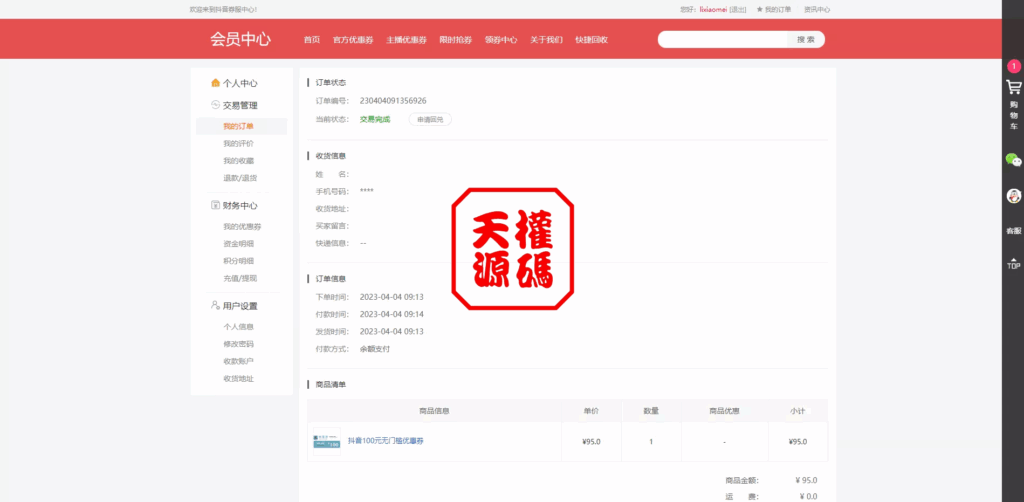
Task: Select 修改密码 in left sidebar
Action: coord(238,344)
